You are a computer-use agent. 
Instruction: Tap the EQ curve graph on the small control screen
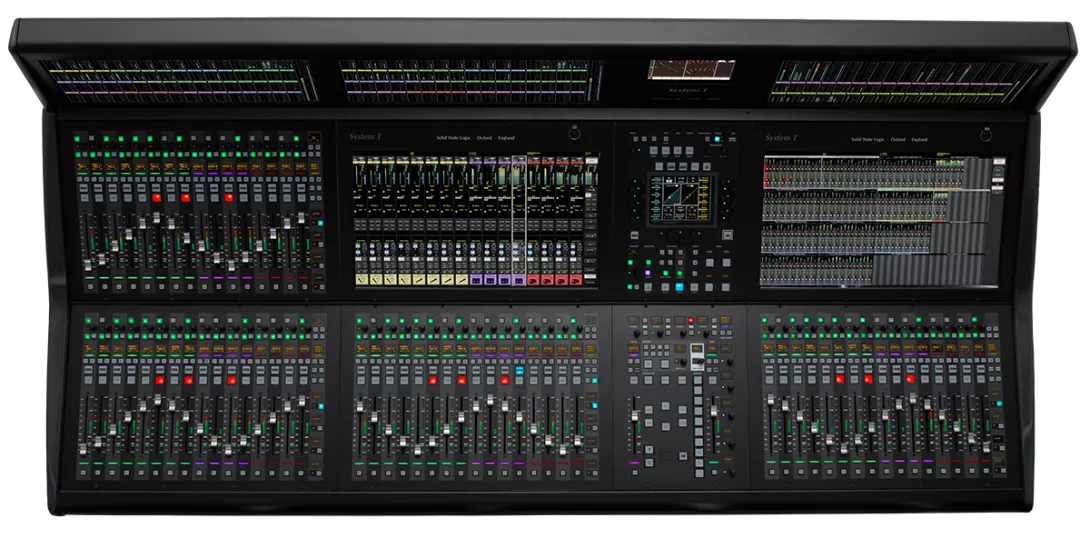[x=679, y=200]
